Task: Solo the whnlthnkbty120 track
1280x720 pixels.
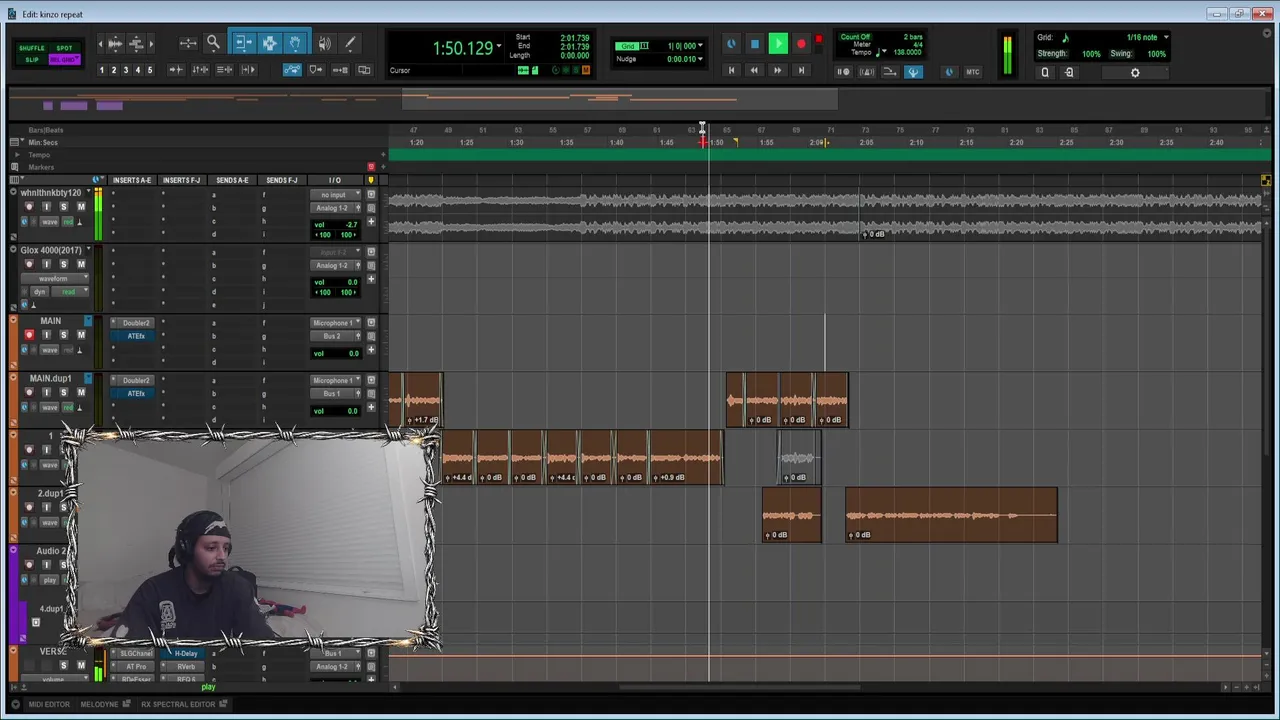Action: click(x=63, y=207)
